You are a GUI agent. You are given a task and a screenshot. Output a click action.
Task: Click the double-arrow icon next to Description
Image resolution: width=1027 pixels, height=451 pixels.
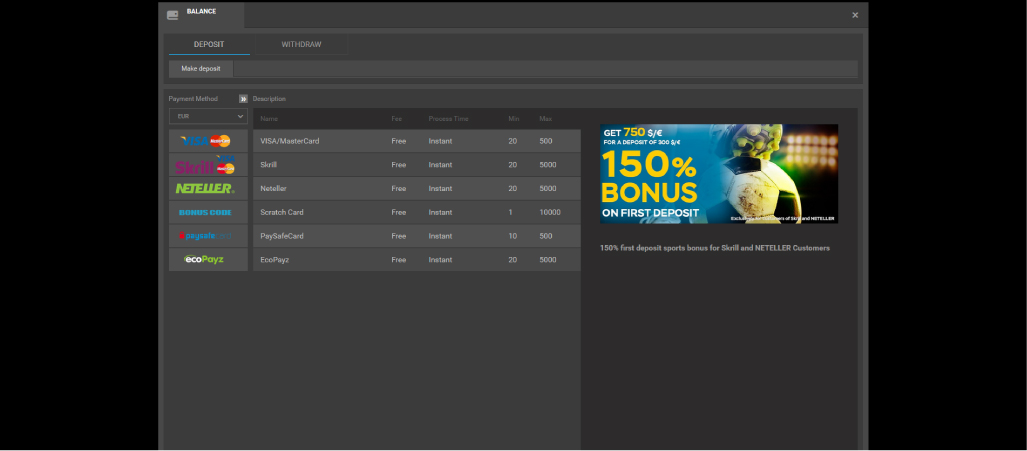pos(243,99)
